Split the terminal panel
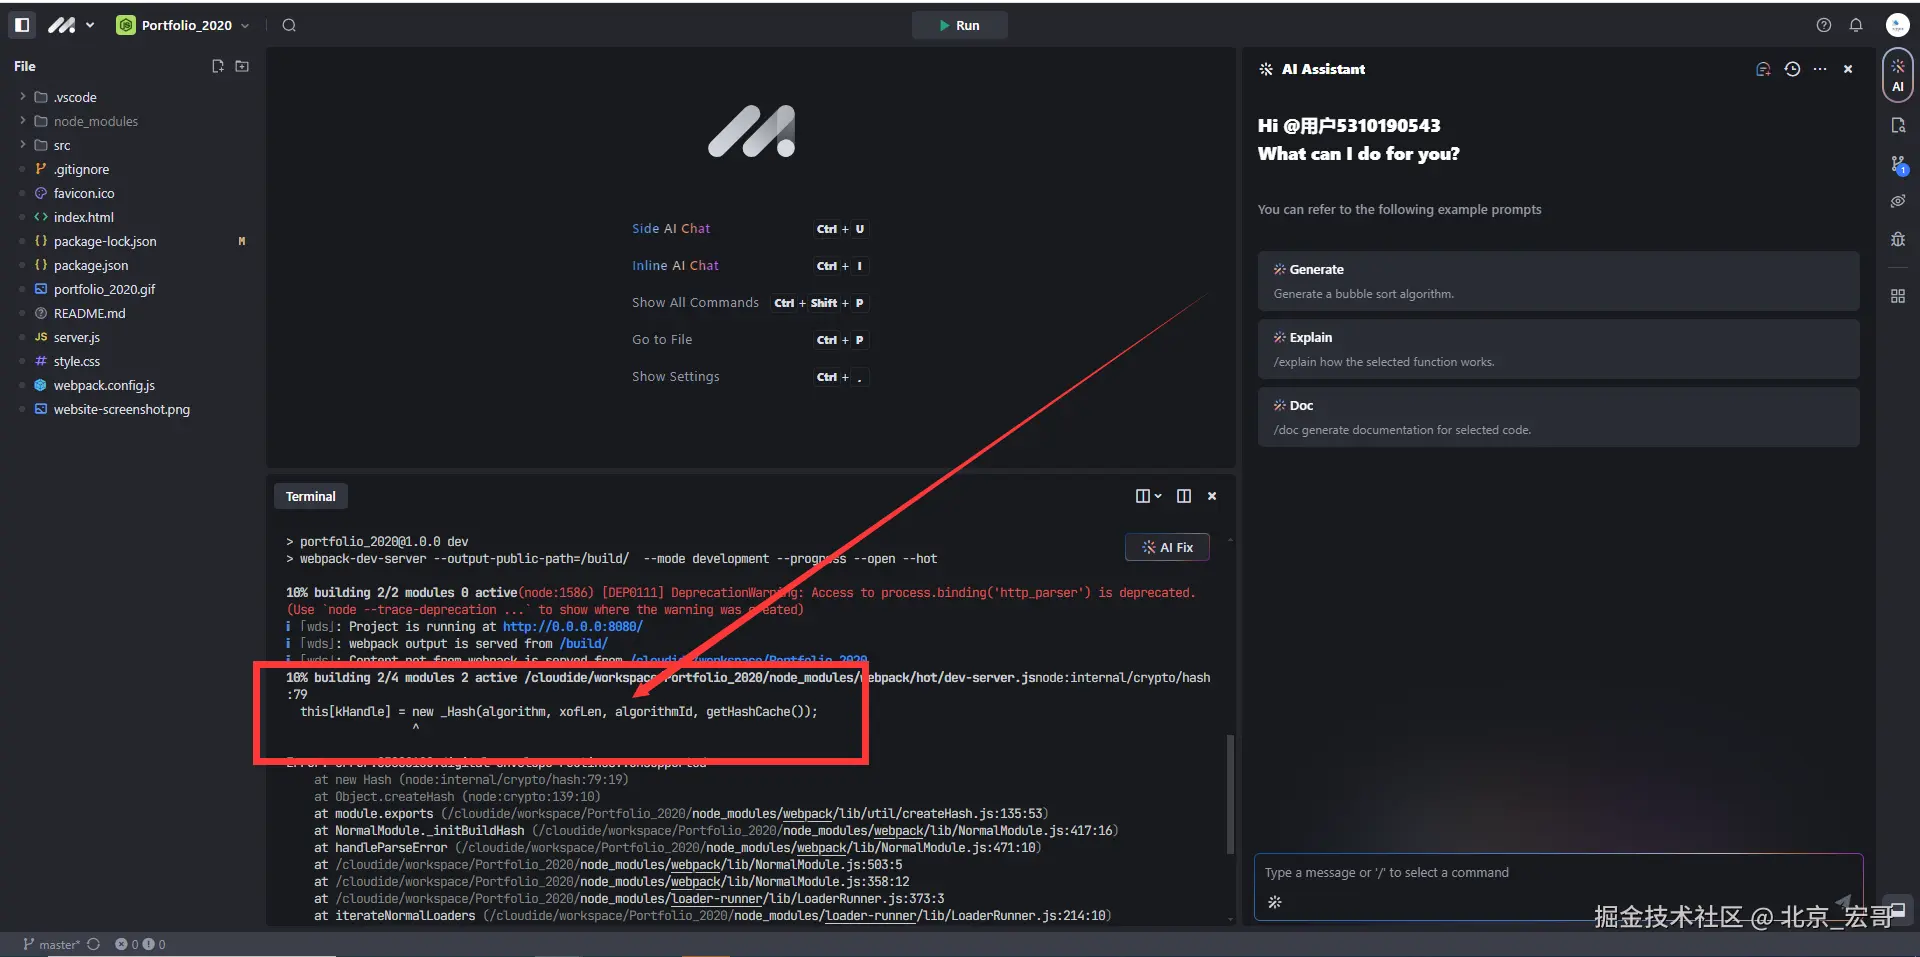1920x957 pixels. point(1184,496)
